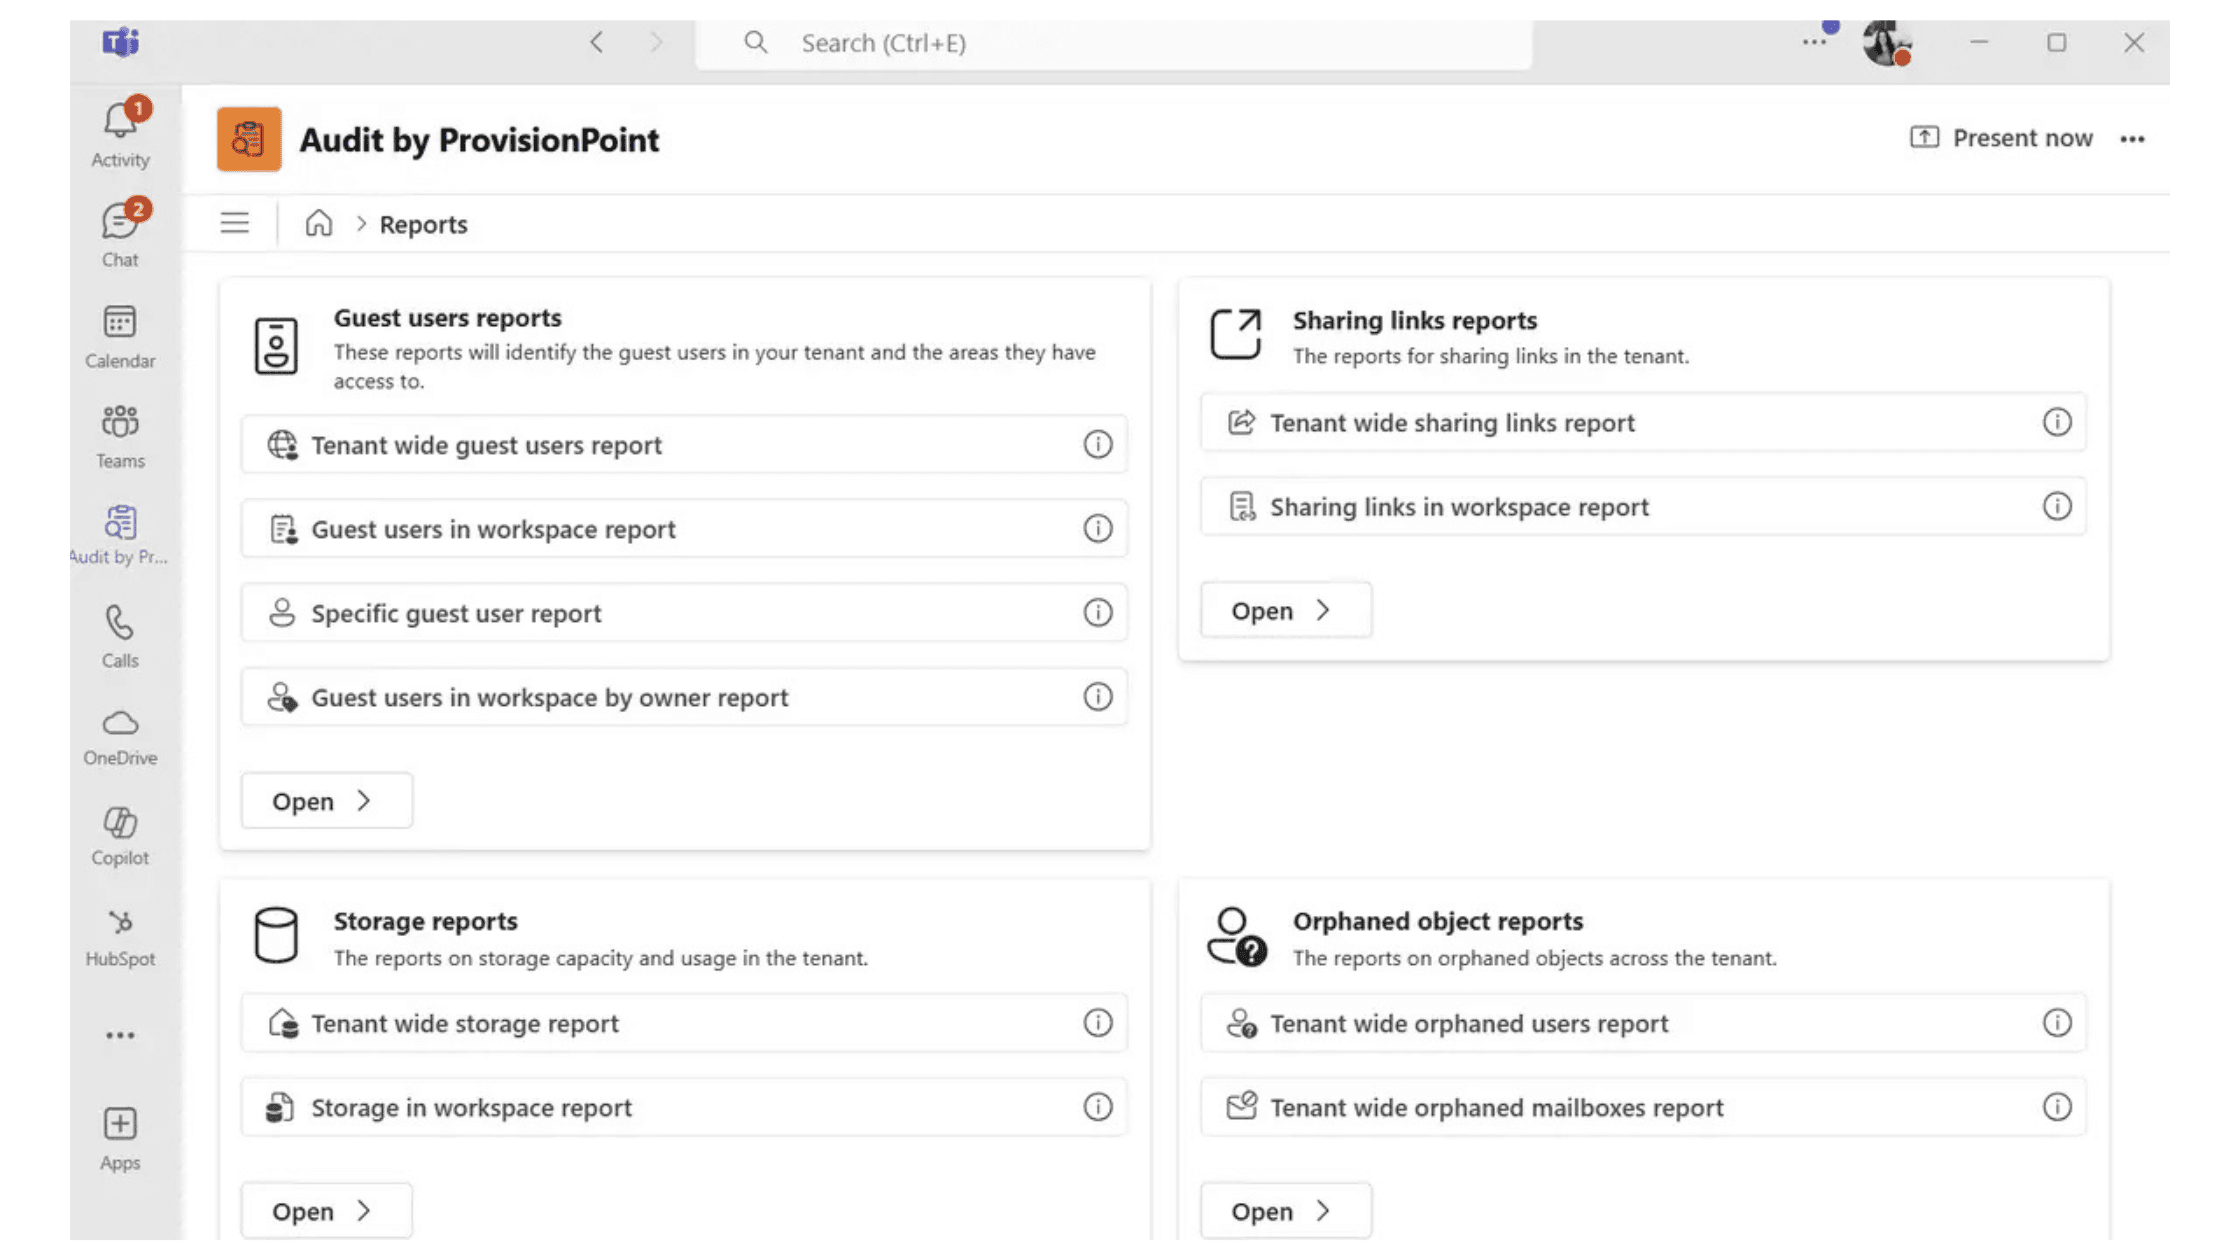Open Specific guest user report
This screenshot has height=1260, width=2240.
(684, 612)
